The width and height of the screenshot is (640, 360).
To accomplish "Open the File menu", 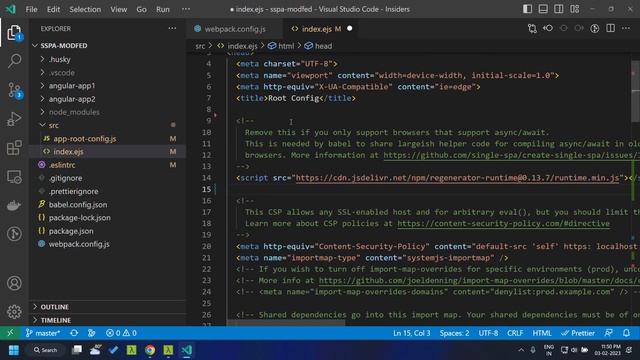I will coord(31,9).
